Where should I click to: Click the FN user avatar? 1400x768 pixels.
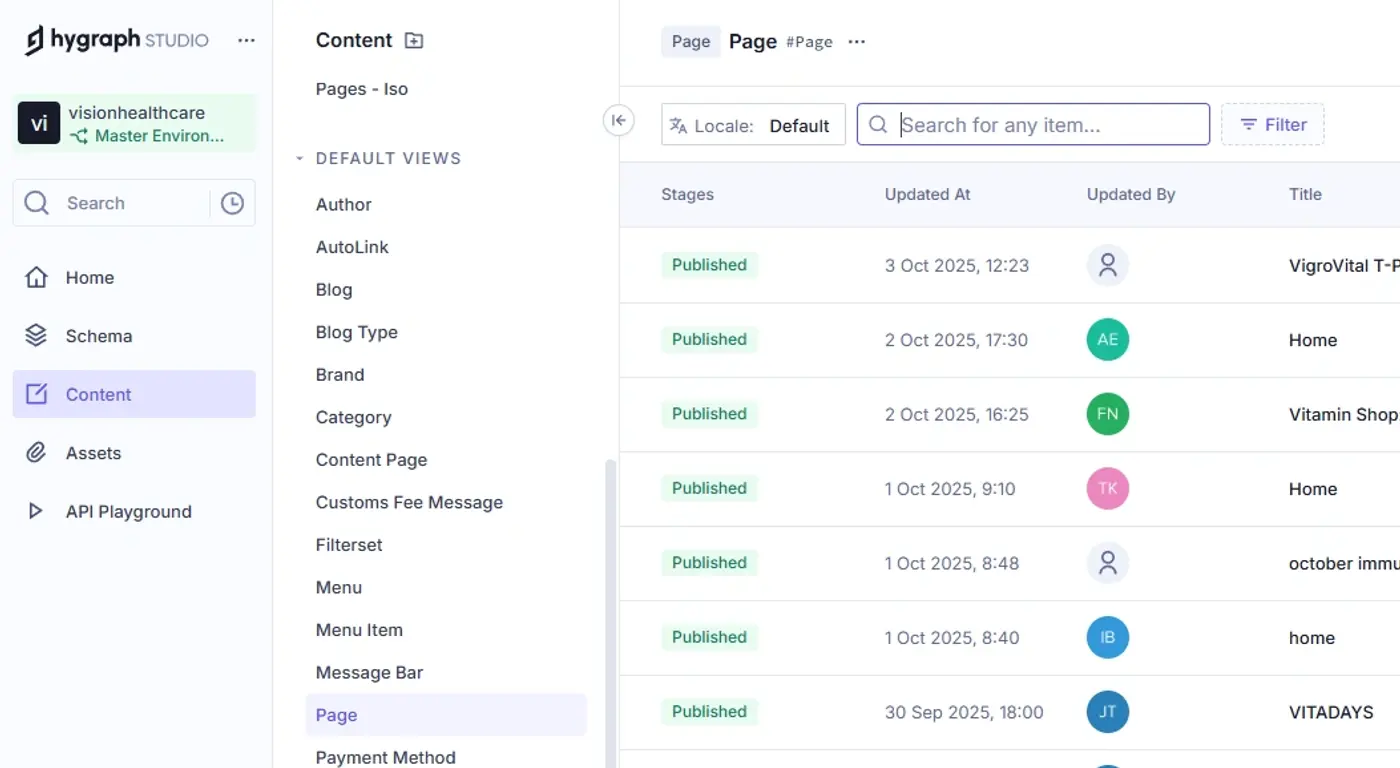(x=1108, y=414)
